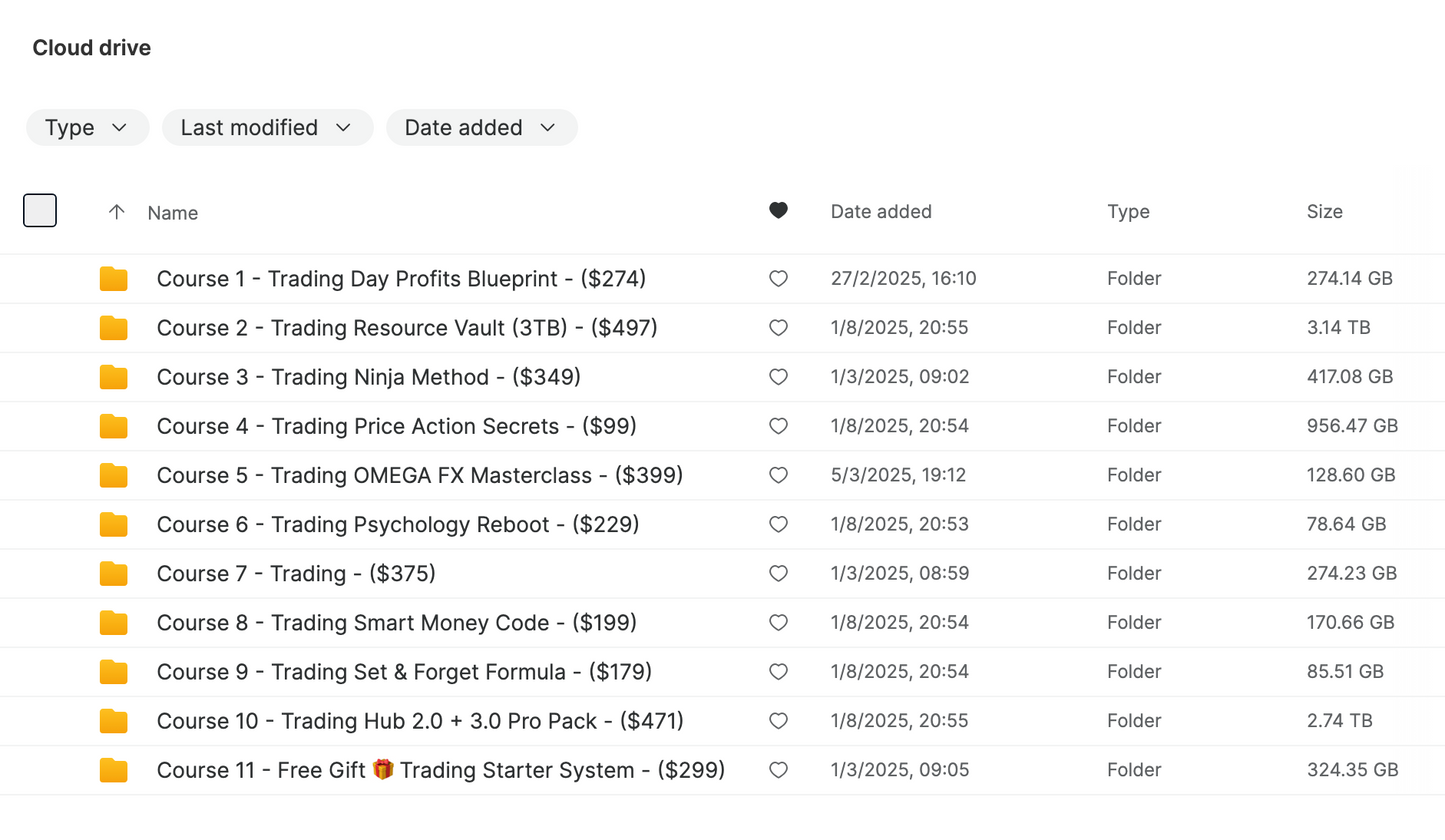Open the Course 7 - Trading folder name
This screenshot has height=840, width=1445.
(296, 574)
